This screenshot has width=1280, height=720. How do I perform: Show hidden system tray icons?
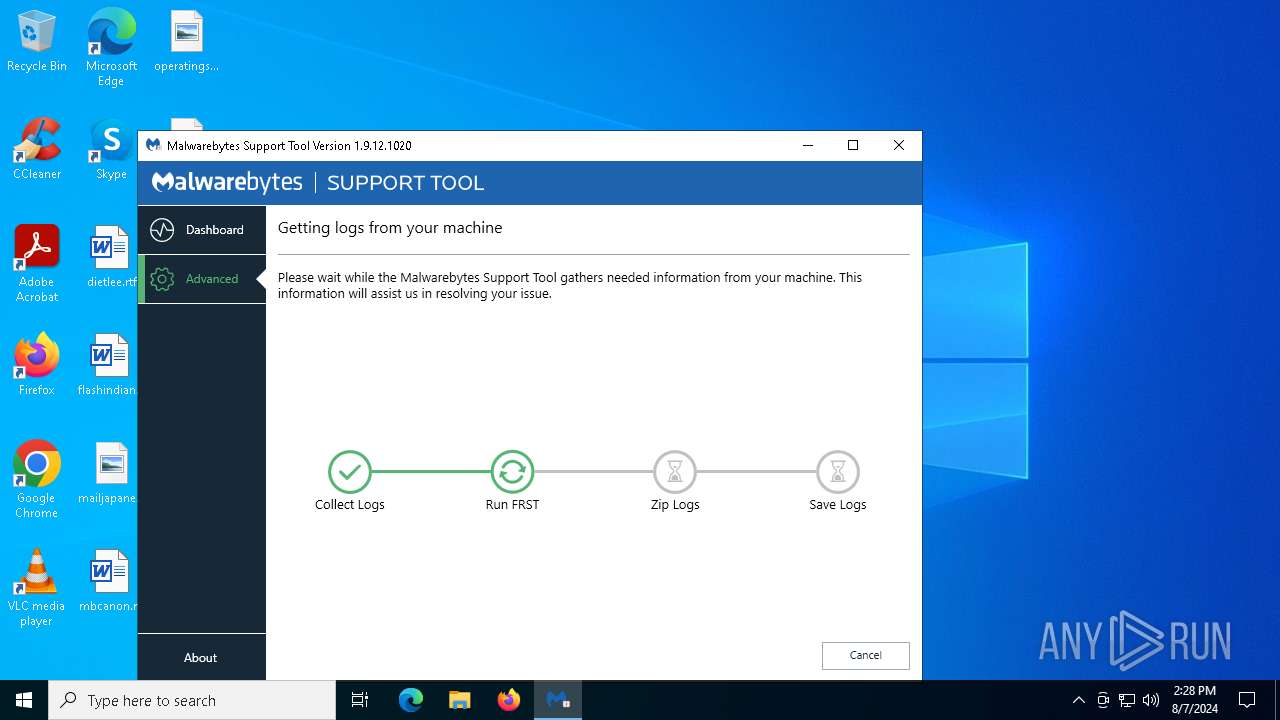(x=1078, y=700)
